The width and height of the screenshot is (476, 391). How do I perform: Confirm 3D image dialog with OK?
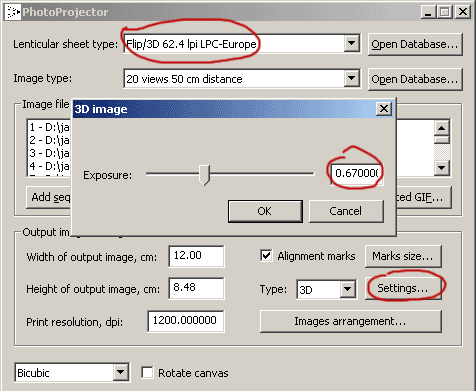pos(265,211)
